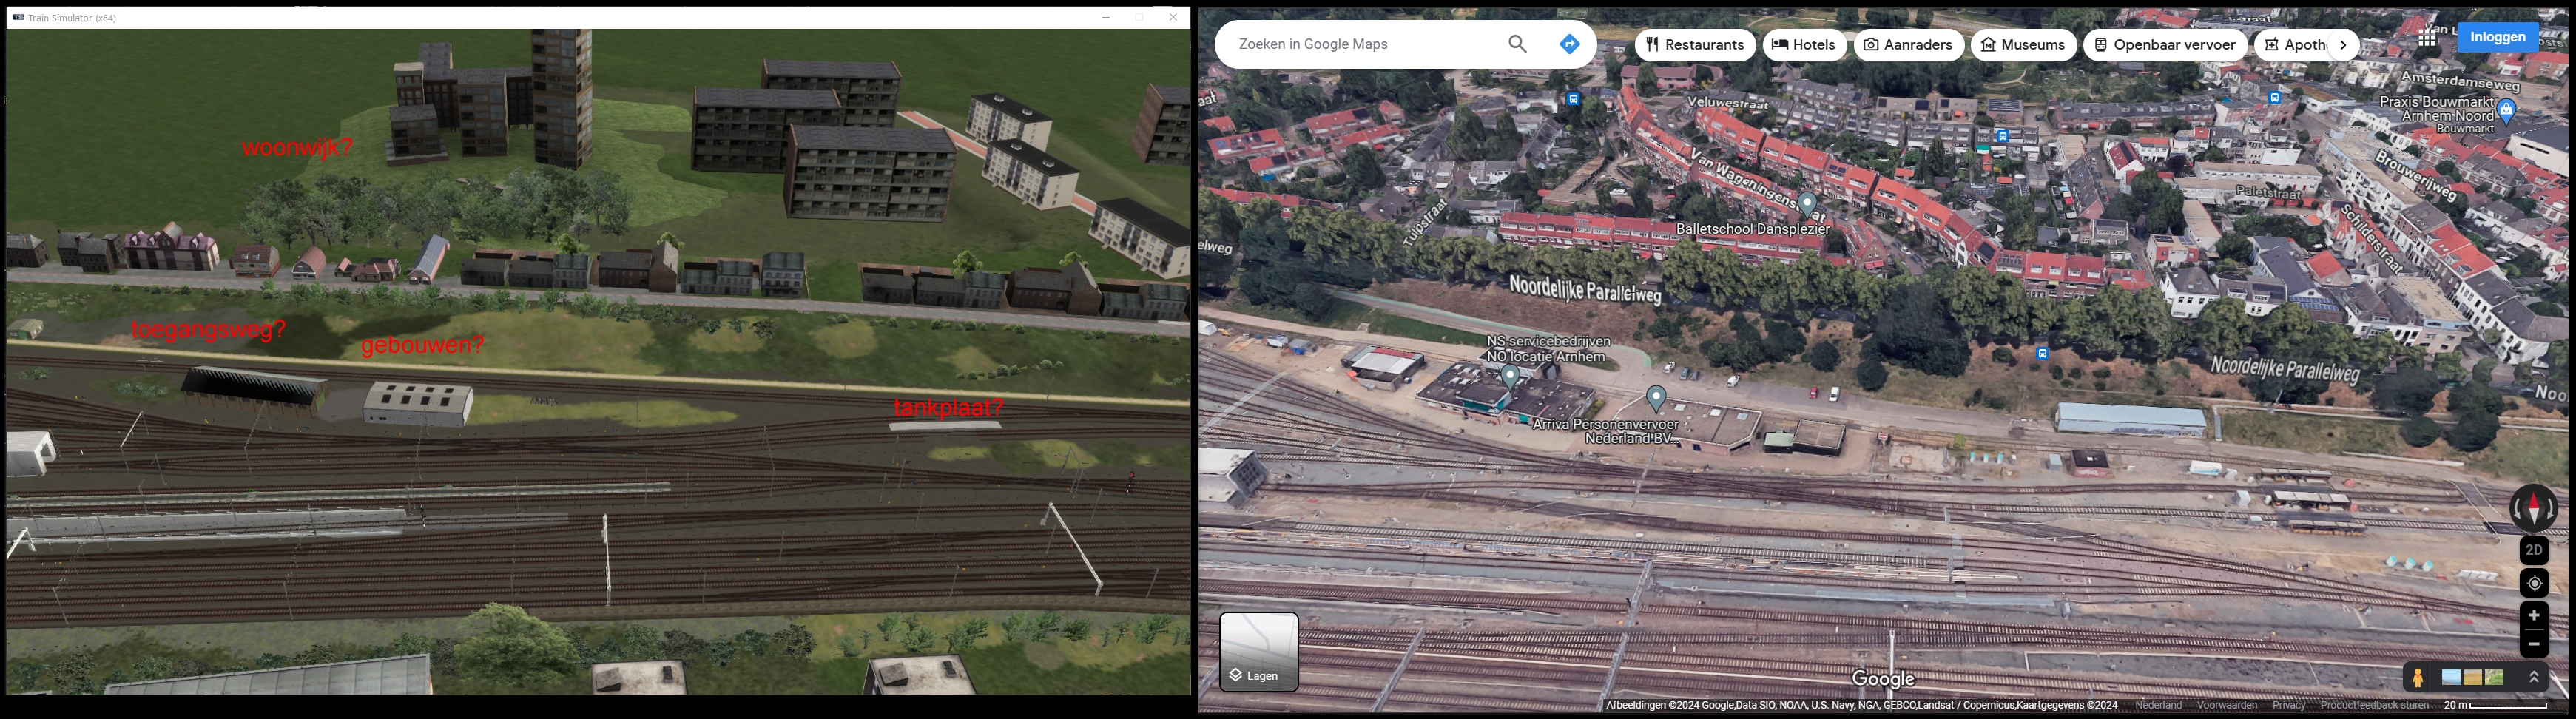
Task: Expand the imagery strip with double-chevron
Action: pos(2533,678)
